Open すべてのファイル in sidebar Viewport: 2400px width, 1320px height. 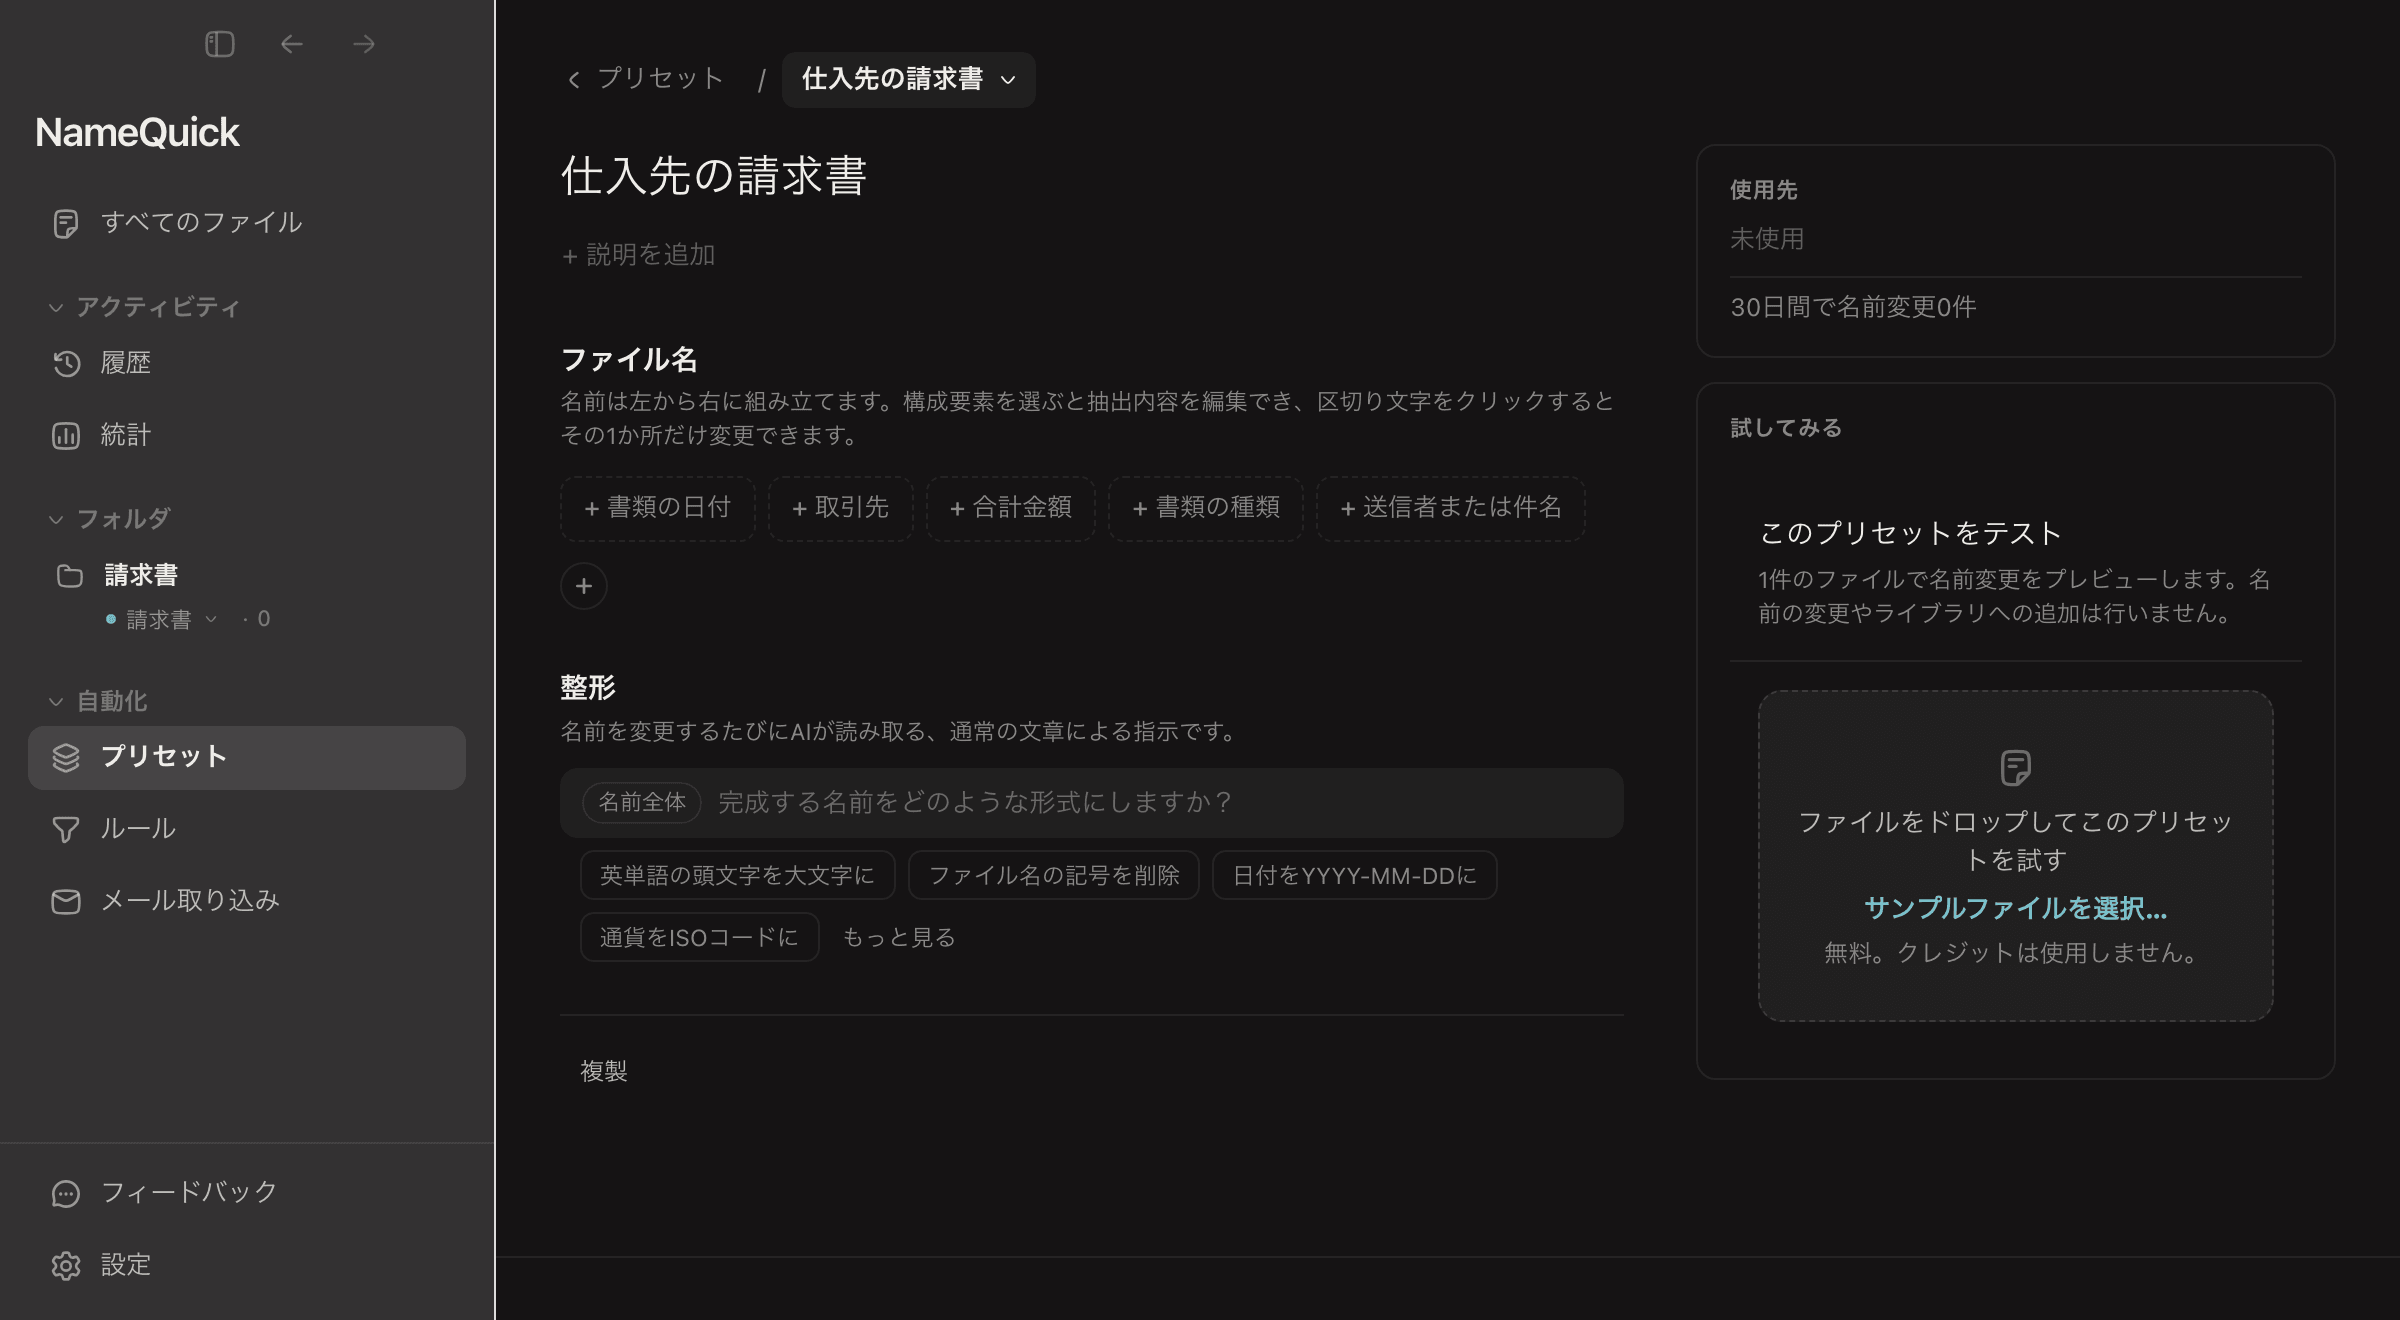[x=247, y=222]
